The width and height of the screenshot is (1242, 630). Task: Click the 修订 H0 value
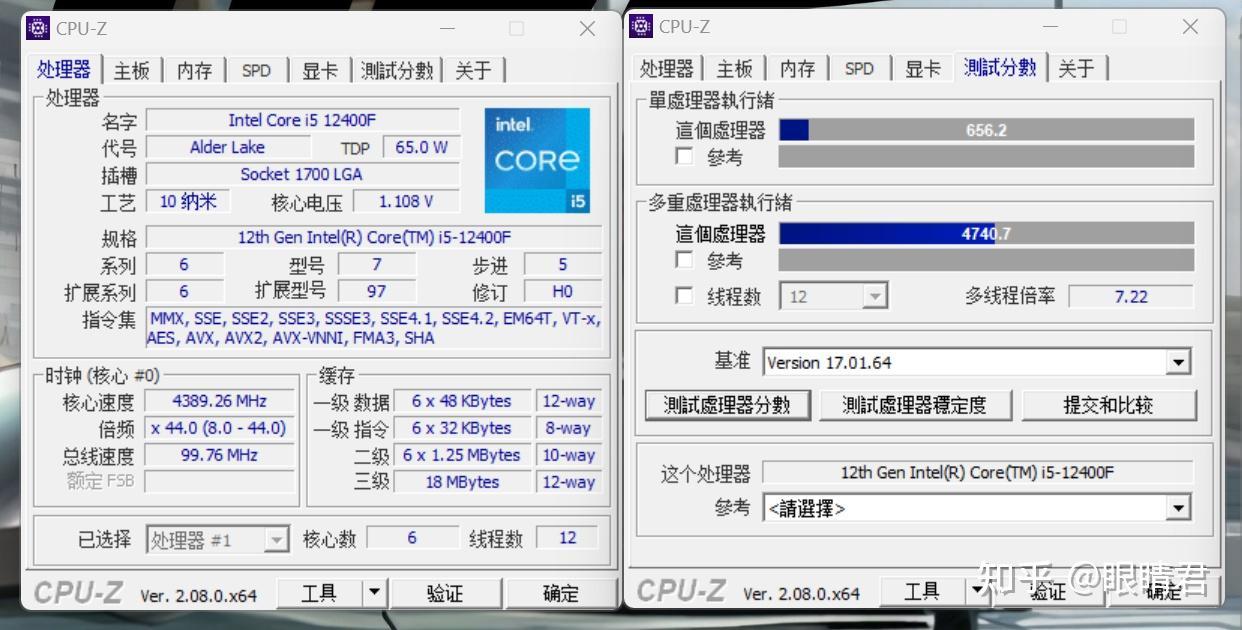click(563, 291)
